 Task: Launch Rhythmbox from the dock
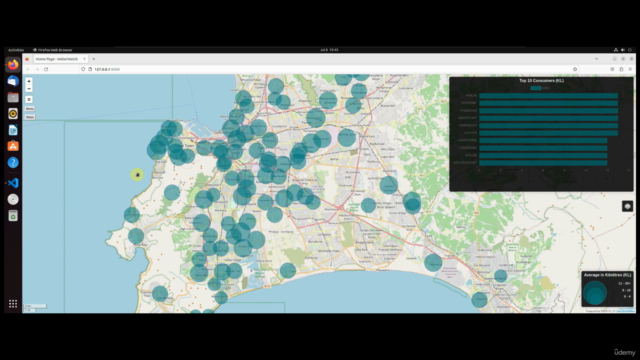[x=13, y=114]
